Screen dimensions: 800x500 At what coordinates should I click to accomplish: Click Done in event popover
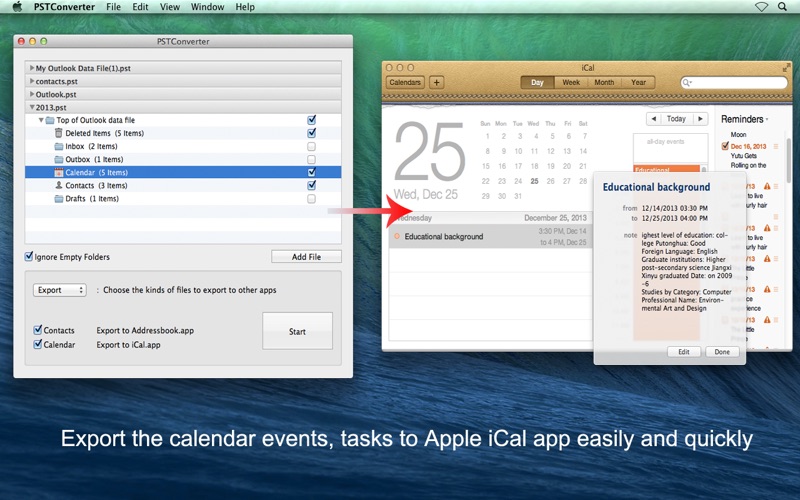(x=722, y=352)
